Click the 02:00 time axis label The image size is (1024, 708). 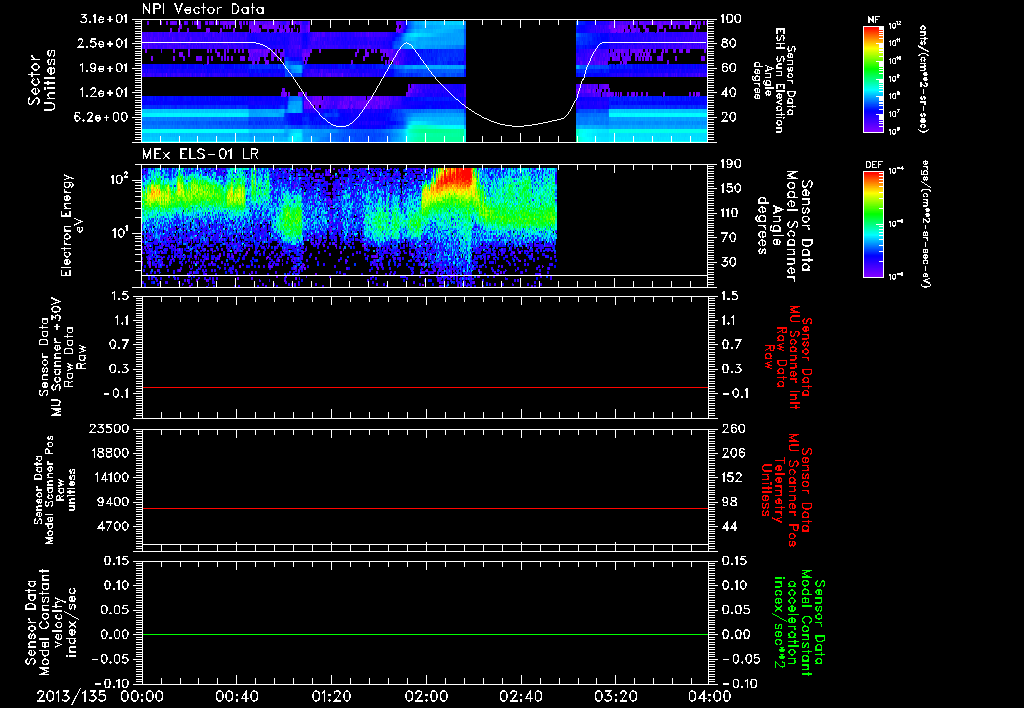point(426,696)
